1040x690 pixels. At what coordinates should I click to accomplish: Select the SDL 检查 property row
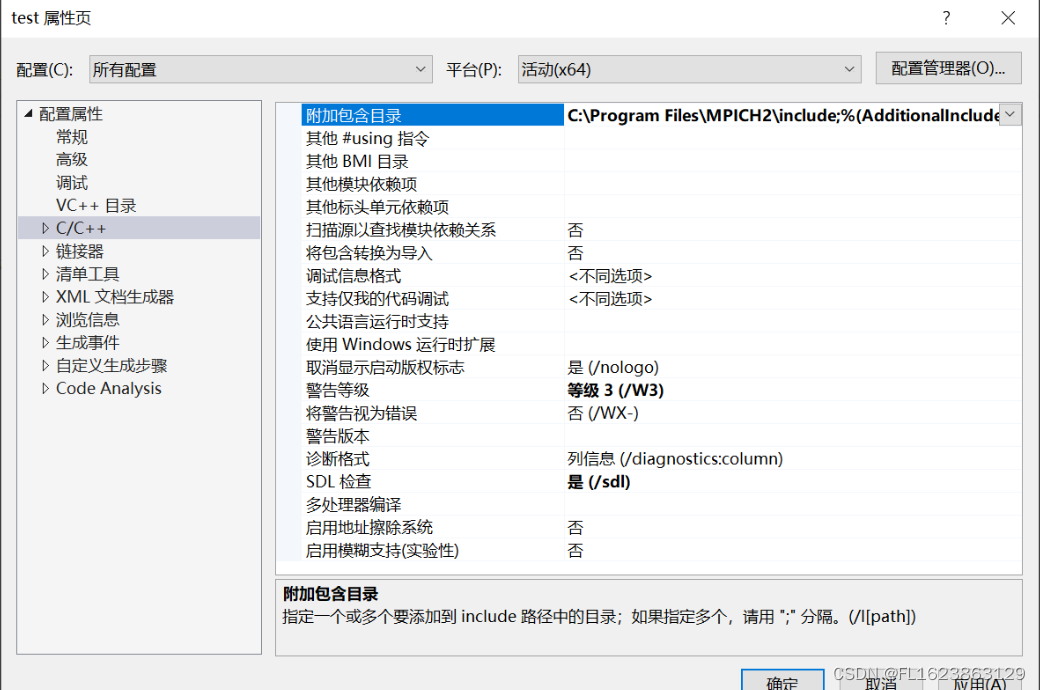tap(400, 481)
